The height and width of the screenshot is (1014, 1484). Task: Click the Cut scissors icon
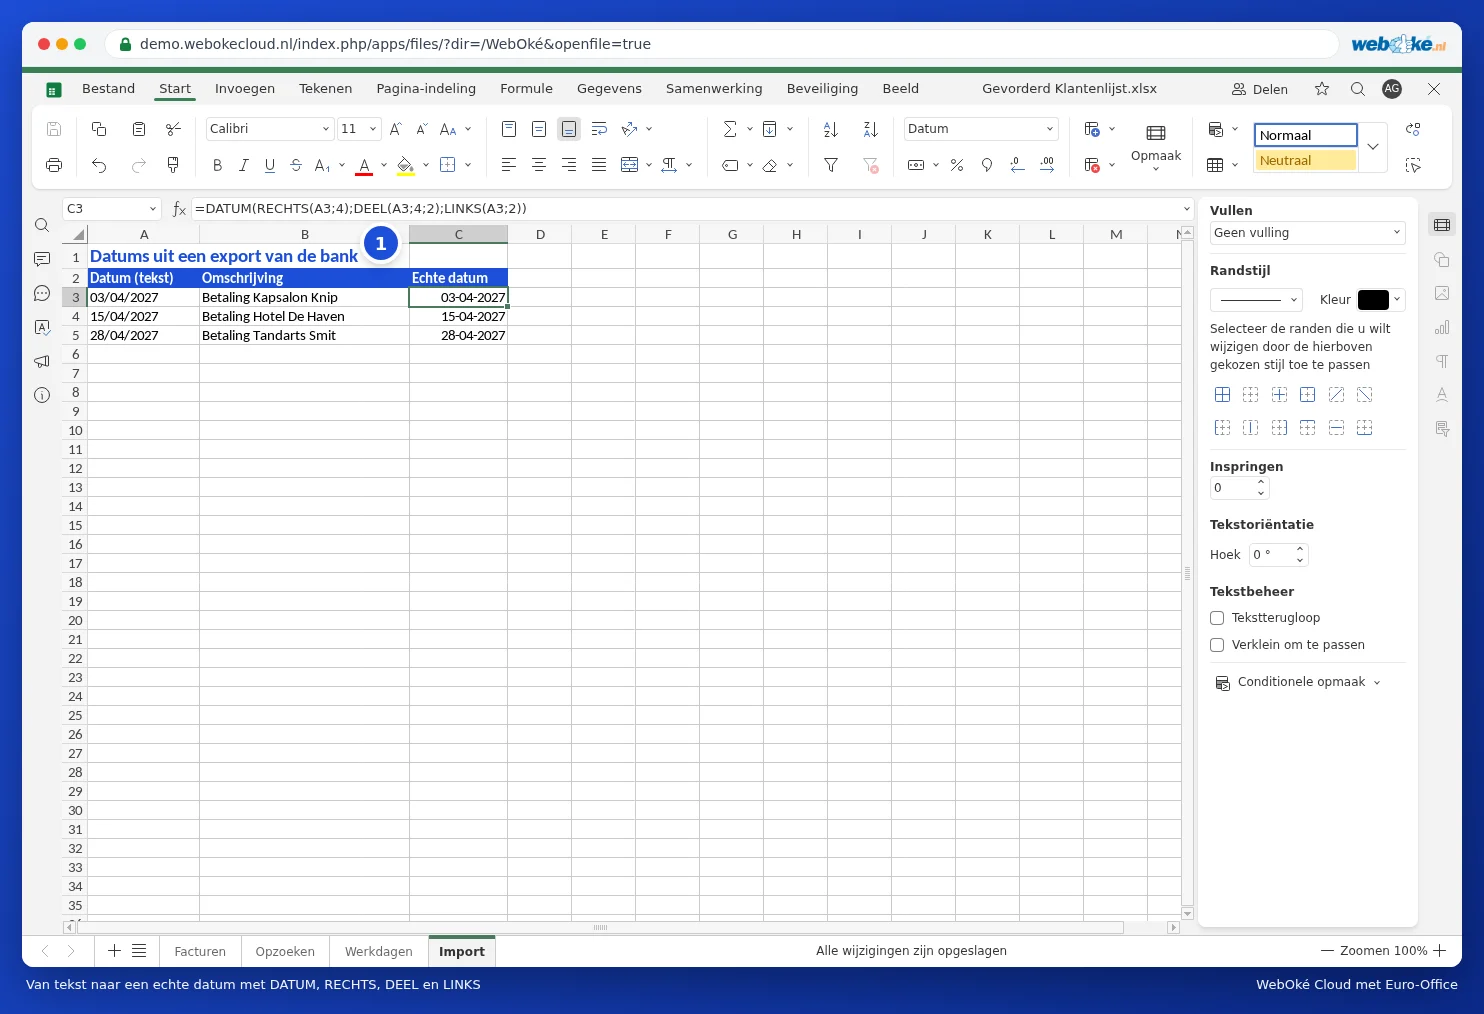[x=173, y=129]
